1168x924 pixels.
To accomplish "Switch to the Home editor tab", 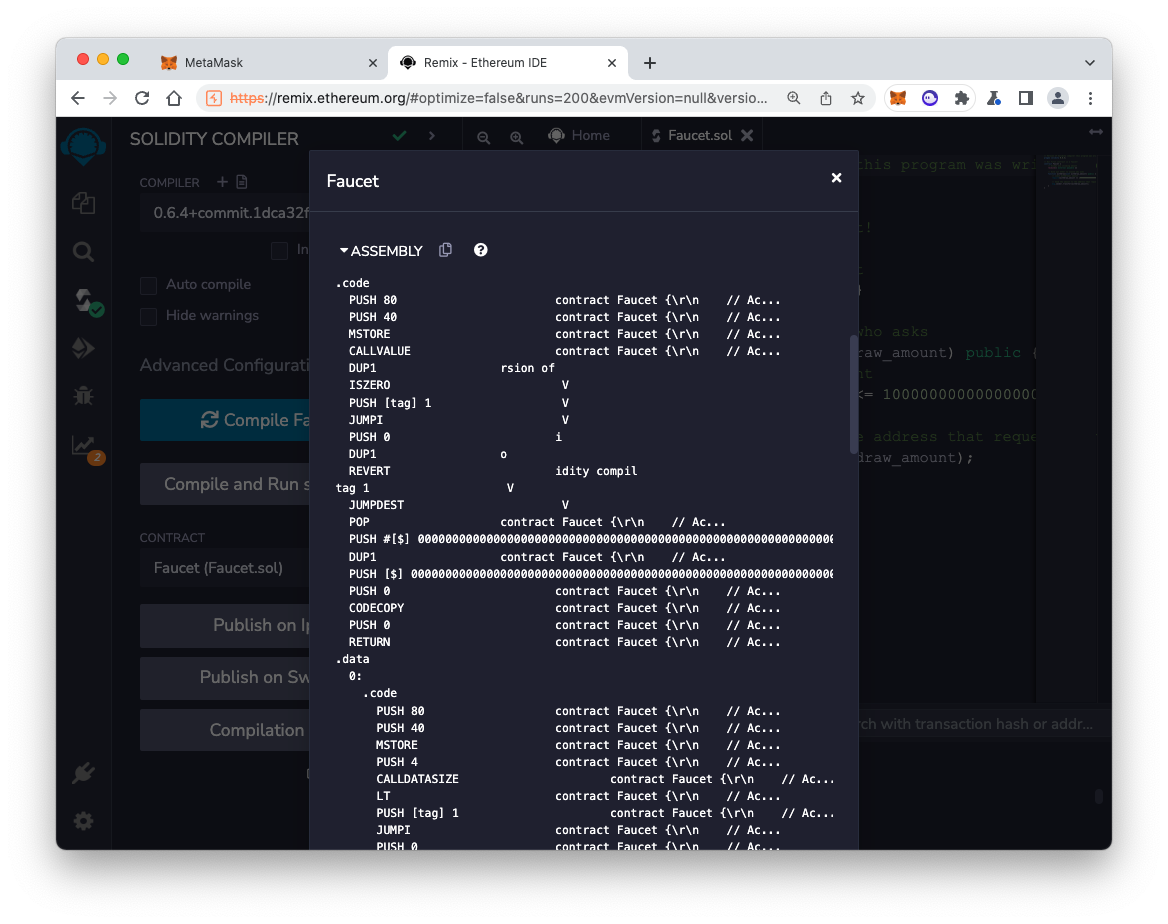I will [x=579, y=136].
